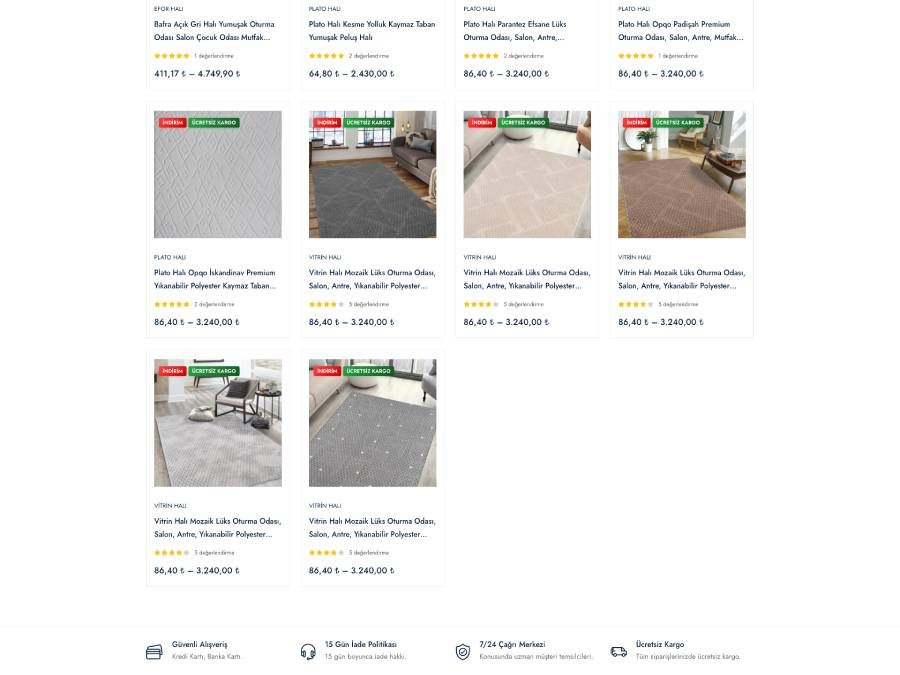Click the shield 7/24 Çağrı Merkezi icon
The height and width of the screenshot is (675, 900).
tap(463, 651)
